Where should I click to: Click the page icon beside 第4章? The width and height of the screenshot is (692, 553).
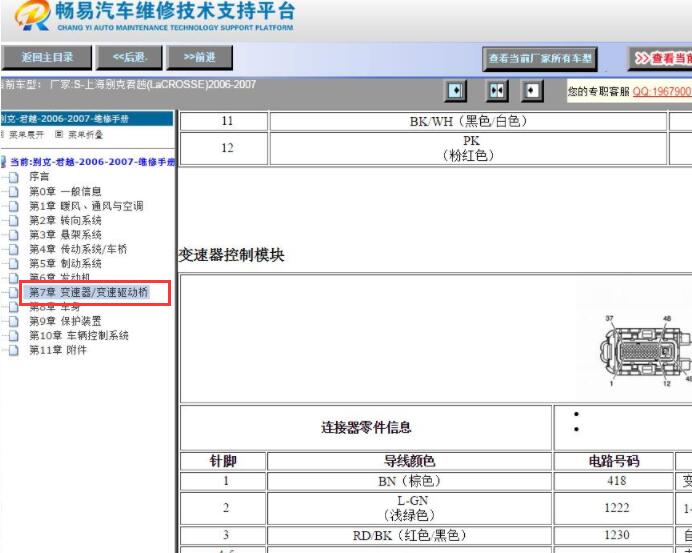coord(14,249)
